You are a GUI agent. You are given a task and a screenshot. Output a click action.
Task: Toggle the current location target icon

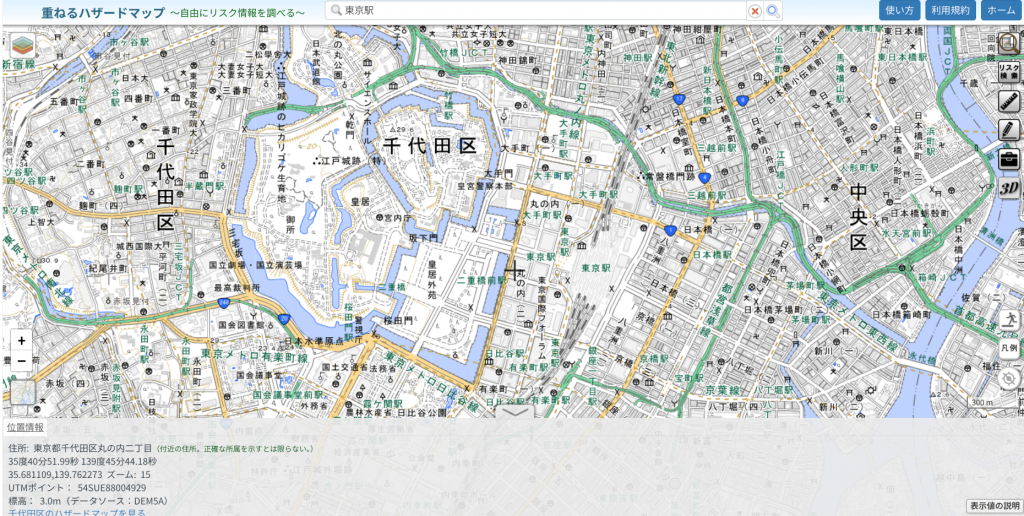(1008, 377)
